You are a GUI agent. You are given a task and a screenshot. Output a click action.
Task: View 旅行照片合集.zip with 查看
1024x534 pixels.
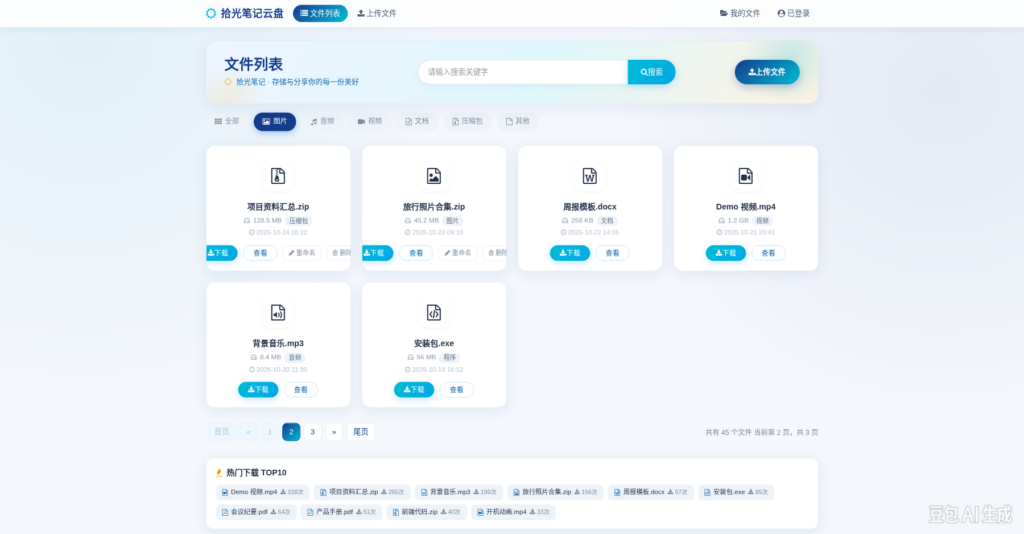[x=416, y=253]
